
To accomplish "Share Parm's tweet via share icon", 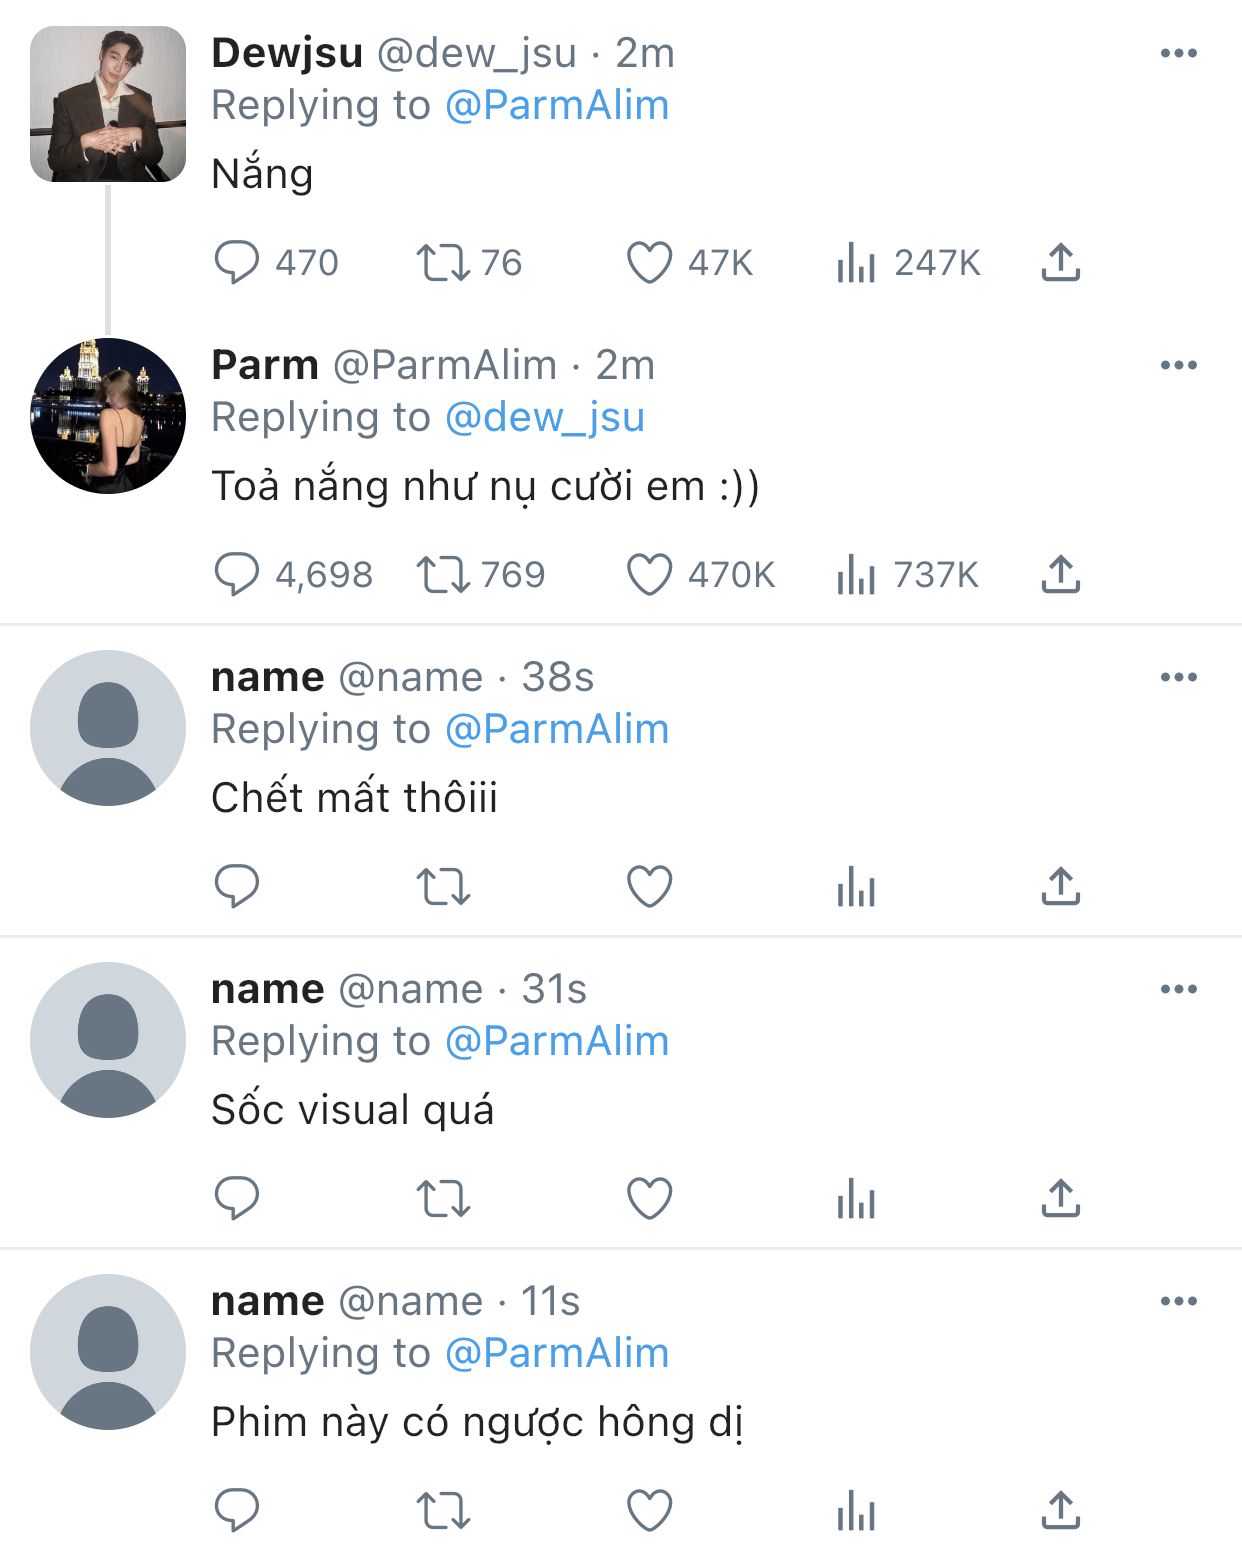I will [1060, 575].
